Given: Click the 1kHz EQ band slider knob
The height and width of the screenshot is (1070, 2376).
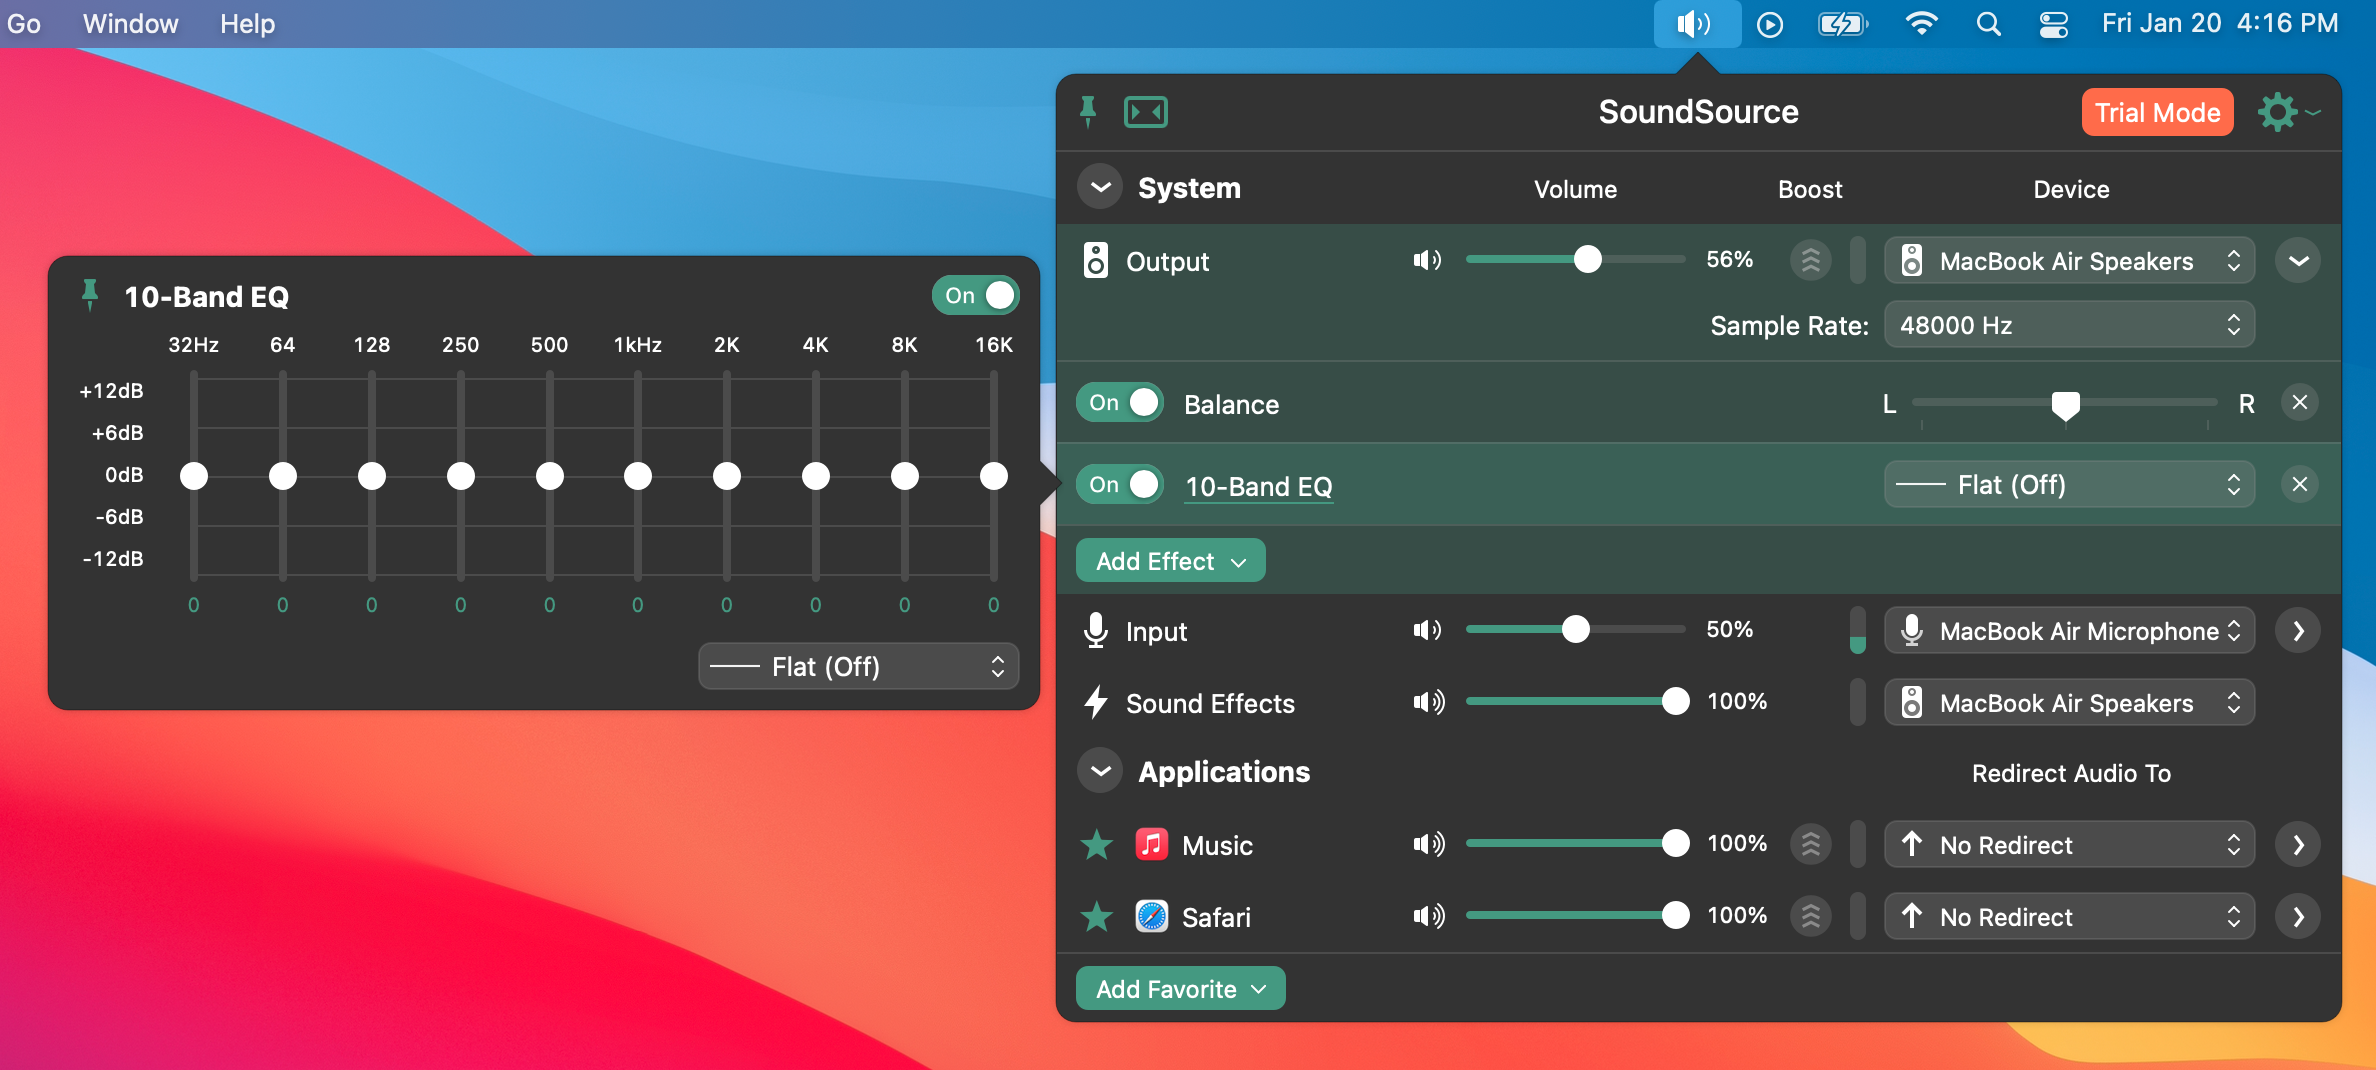Looking at the screenshot, I should tap(638, 476).
